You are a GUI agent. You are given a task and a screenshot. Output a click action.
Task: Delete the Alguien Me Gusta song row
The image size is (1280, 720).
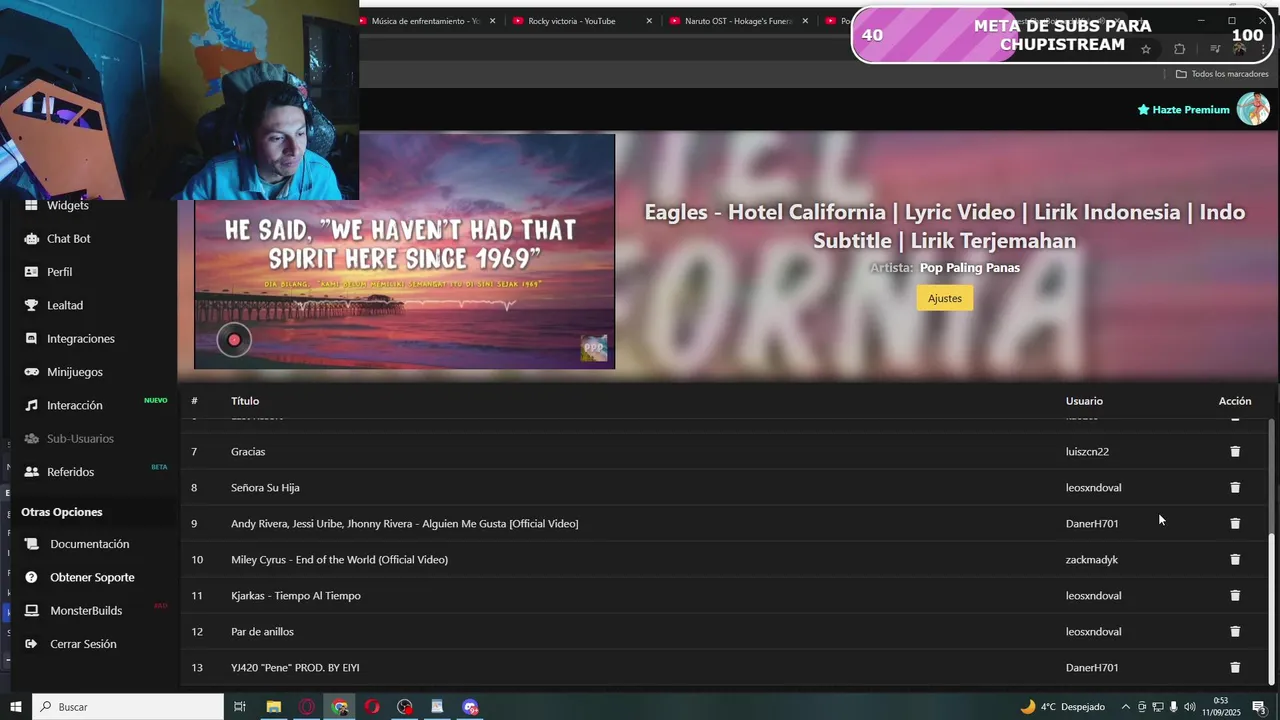1235,523
